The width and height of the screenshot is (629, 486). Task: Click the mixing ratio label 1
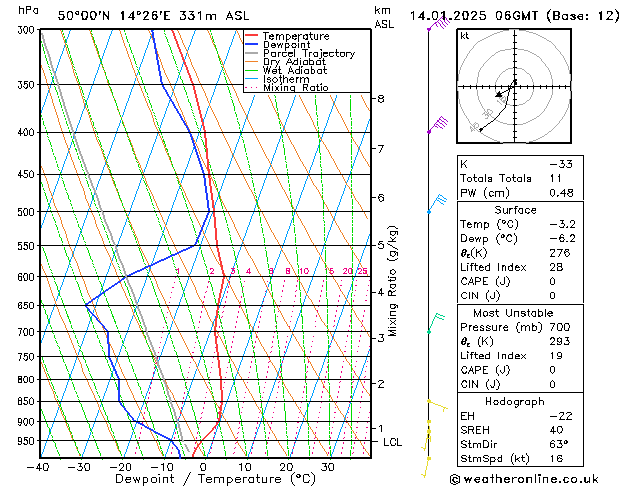click(178, 271)
